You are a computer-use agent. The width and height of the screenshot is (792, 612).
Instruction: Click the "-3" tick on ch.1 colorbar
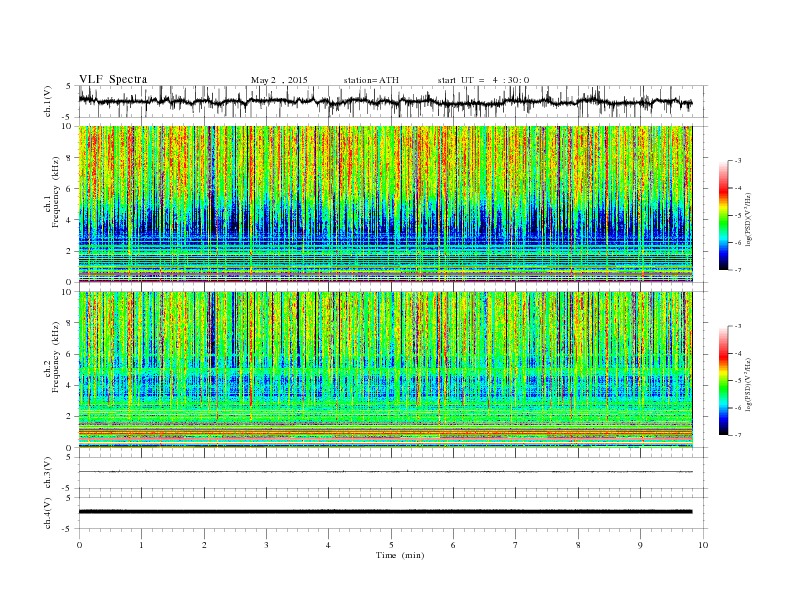point(738,161)
